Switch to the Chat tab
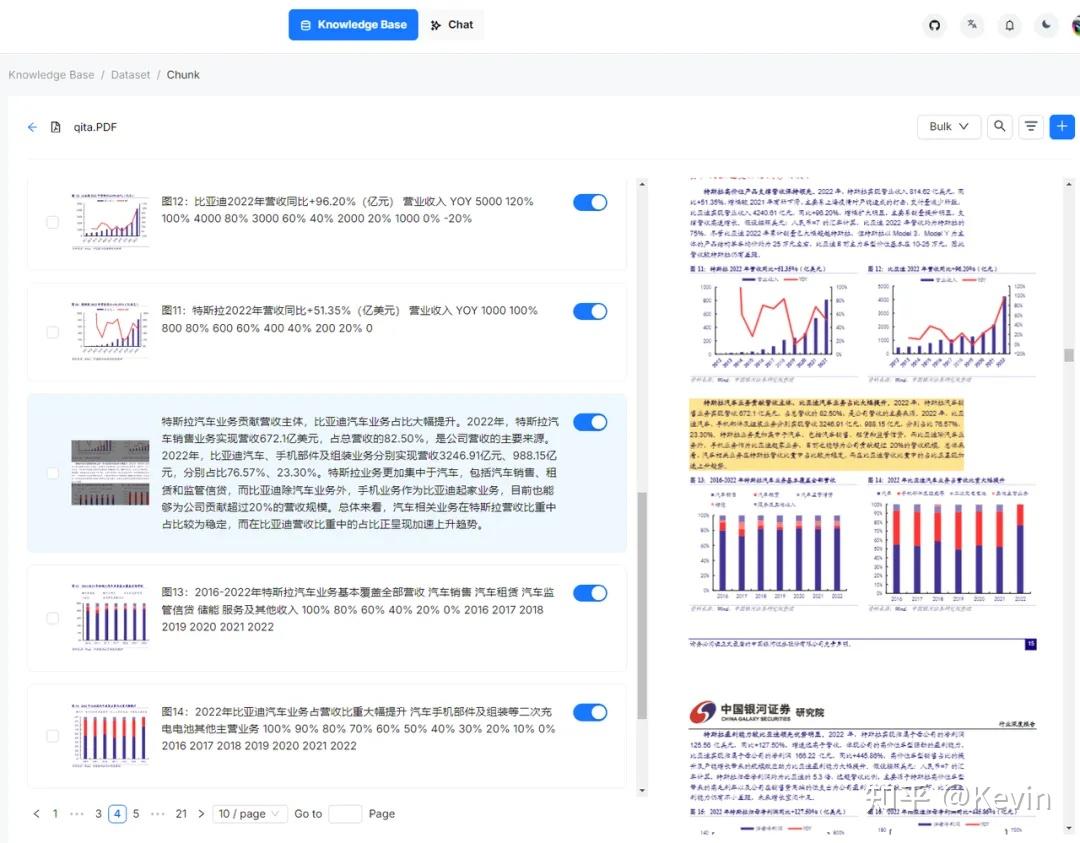Viewport: 1080px width, 843px height. (452, 24)
